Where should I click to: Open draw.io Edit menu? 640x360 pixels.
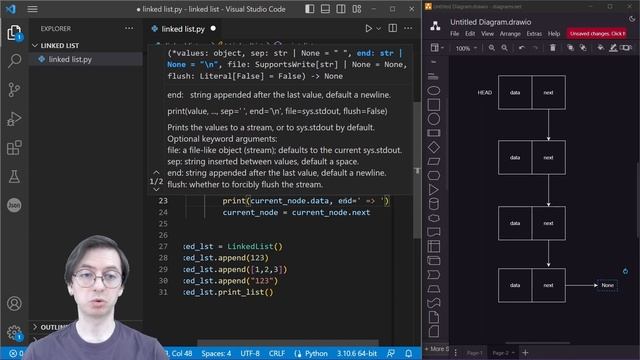470,34
